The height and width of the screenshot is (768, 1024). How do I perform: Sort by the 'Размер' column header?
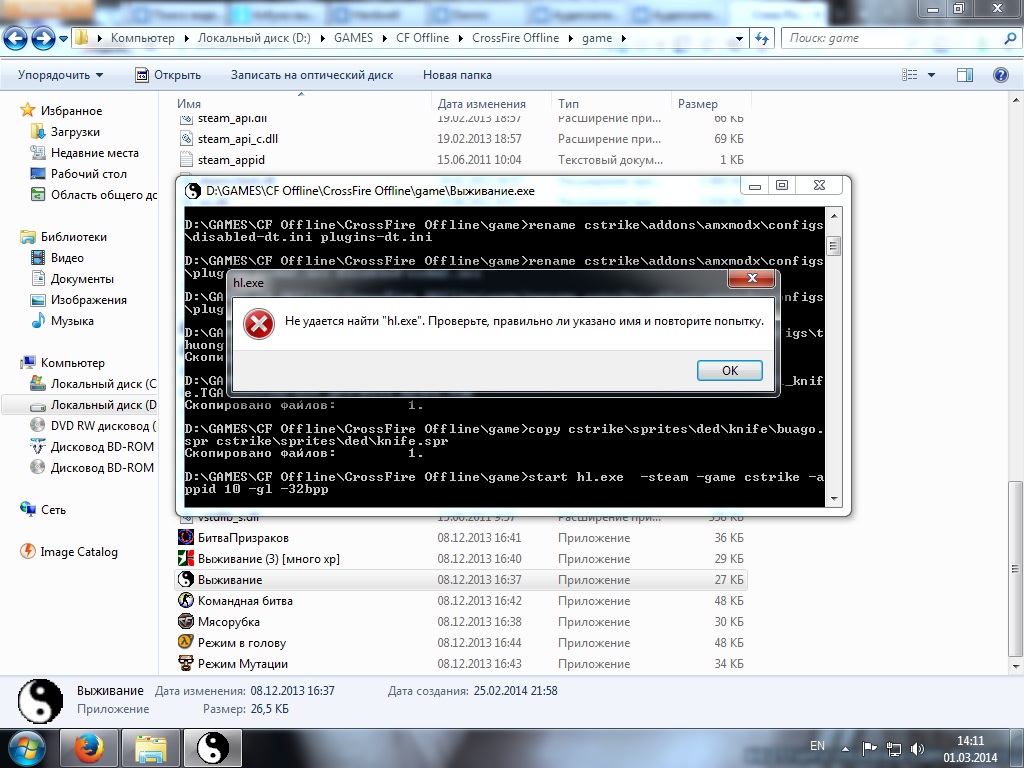pos(697,104)
